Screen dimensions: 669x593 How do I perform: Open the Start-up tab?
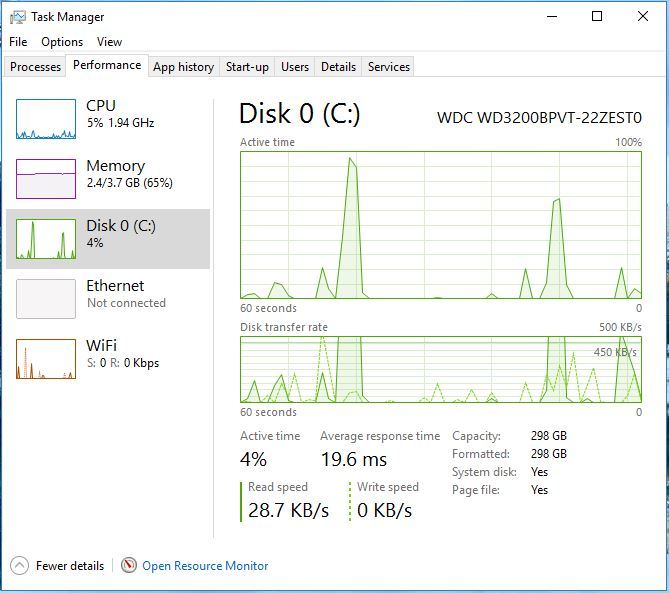point(247,67)
